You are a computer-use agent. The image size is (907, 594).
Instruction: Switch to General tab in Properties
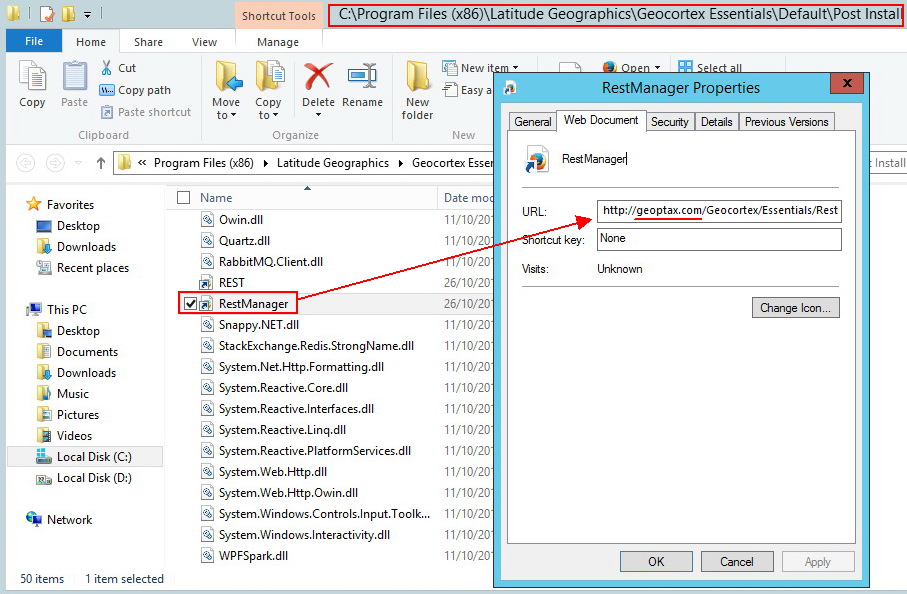point(532,122)
